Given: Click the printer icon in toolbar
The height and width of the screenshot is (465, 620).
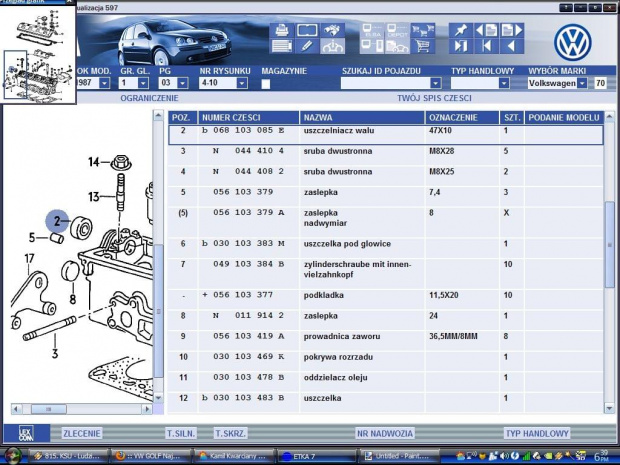Looking at the screenshot, I should pyautogui.click(x=282, y=30).
